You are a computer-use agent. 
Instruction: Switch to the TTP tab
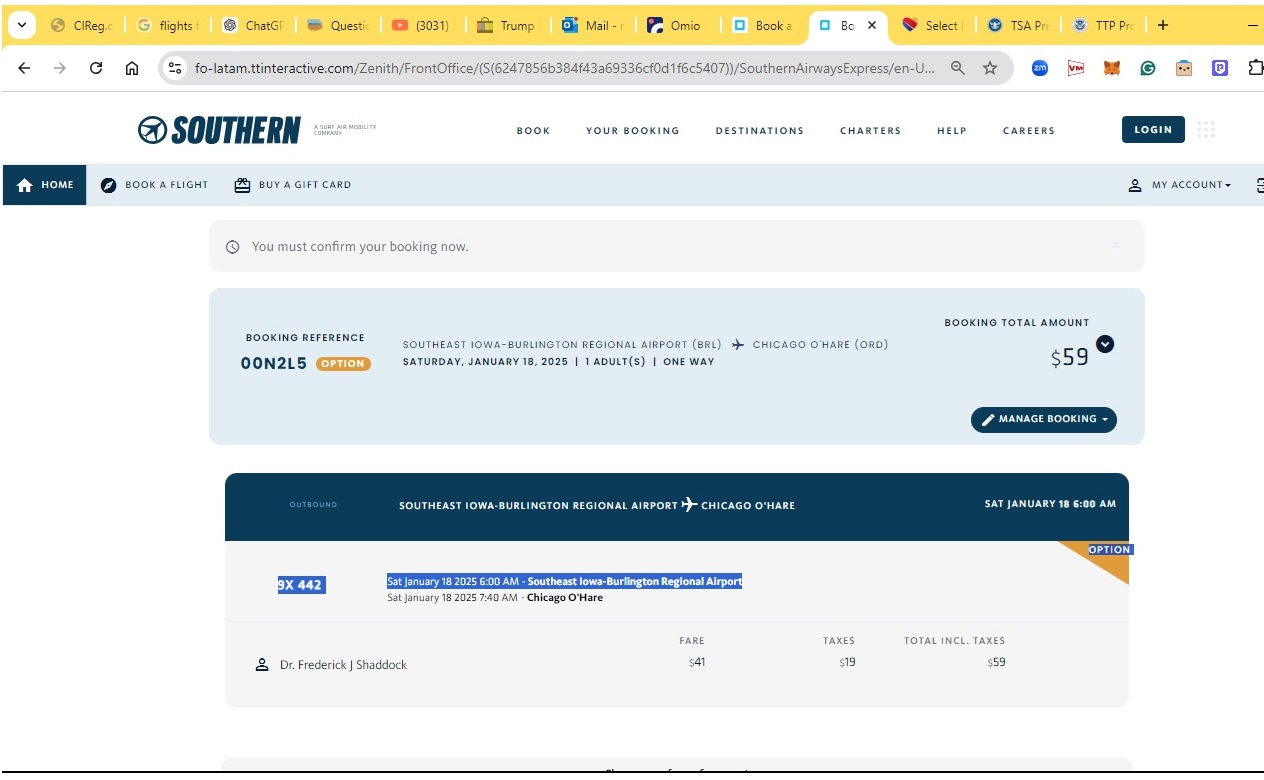(x=1102, y=26)
